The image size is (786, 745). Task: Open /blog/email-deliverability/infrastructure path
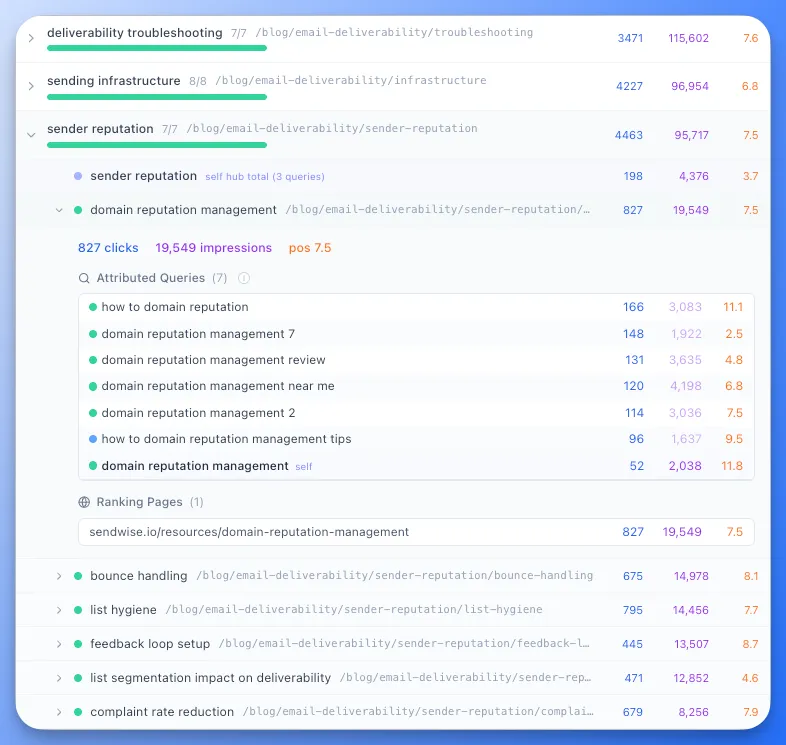351,81
